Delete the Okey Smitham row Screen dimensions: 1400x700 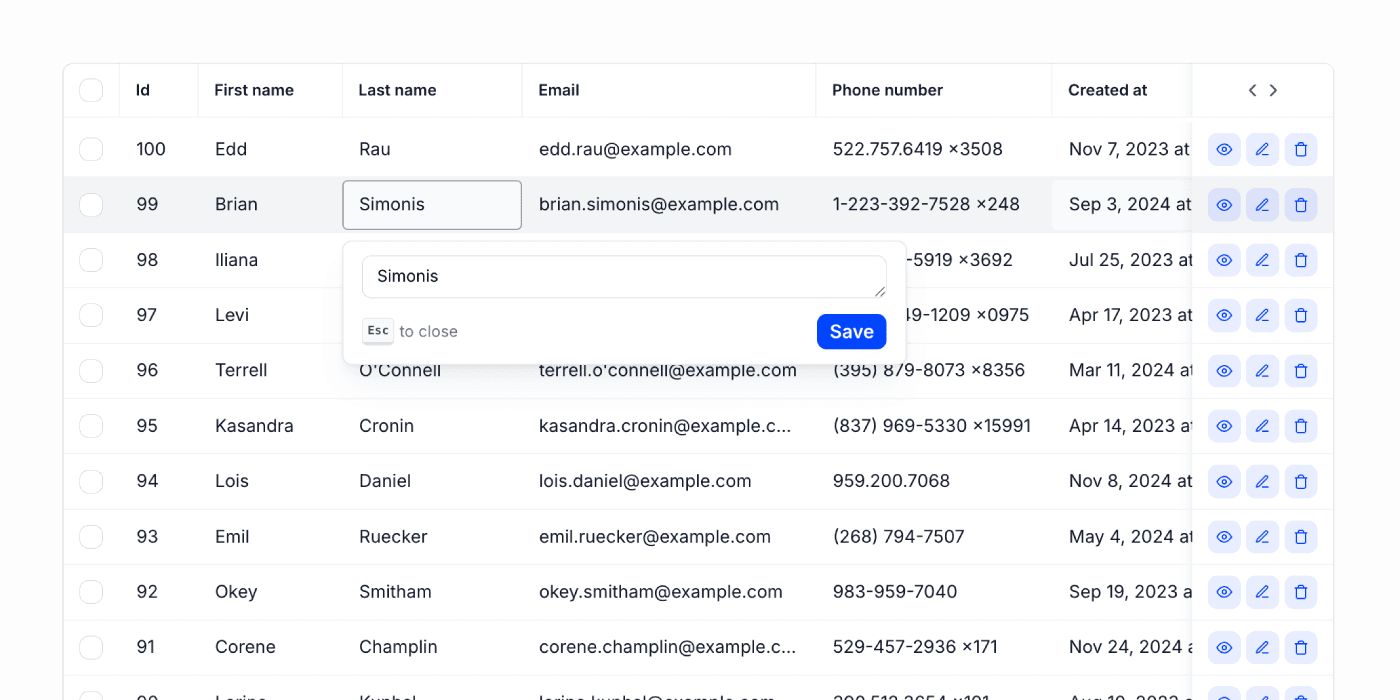click(1301, 592)
